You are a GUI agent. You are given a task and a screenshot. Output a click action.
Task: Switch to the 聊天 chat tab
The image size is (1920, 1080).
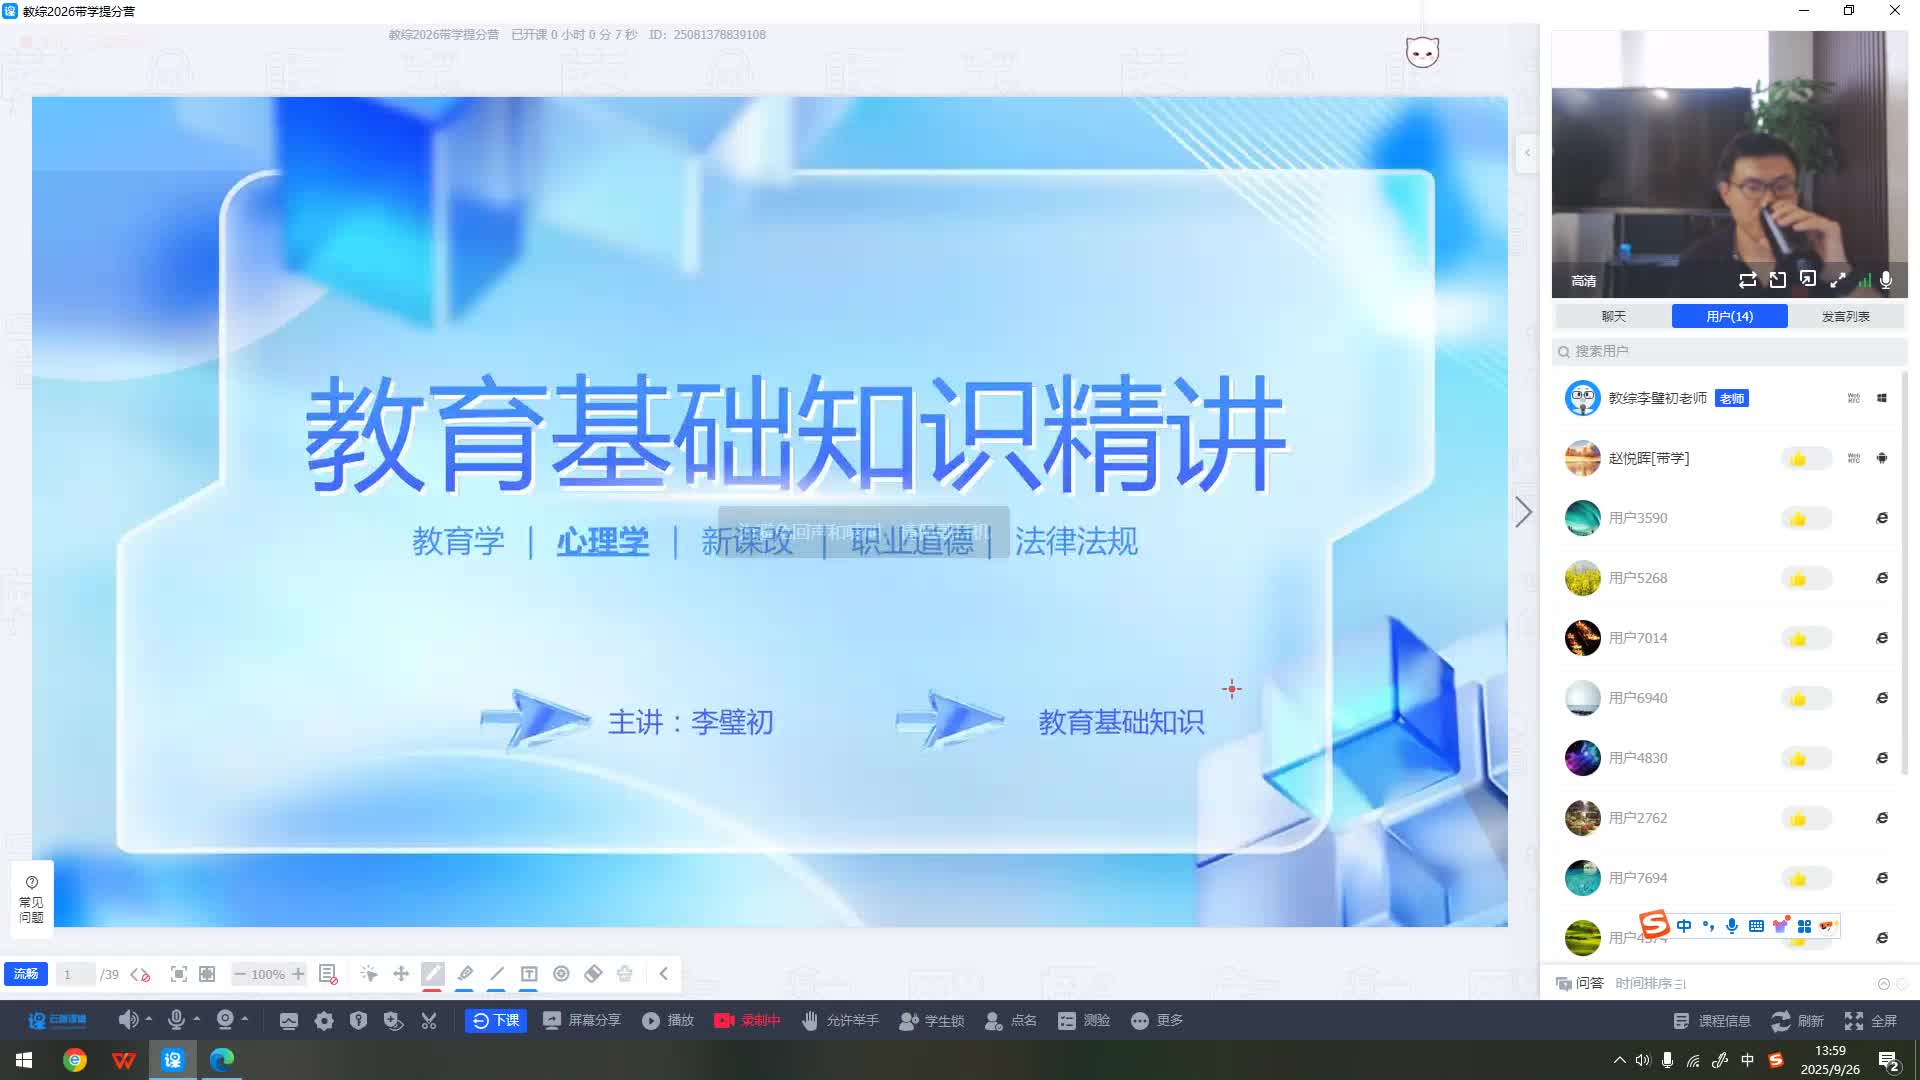coord(1613,316)
